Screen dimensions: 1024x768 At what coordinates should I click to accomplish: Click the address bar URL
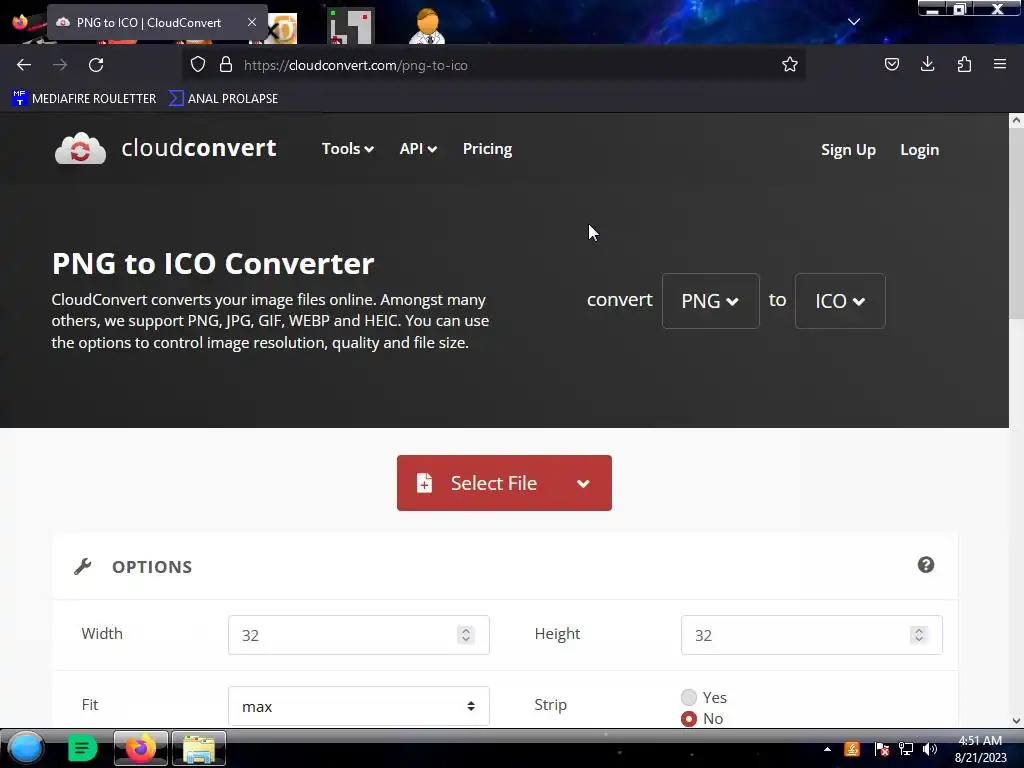[x=356, y=65]
